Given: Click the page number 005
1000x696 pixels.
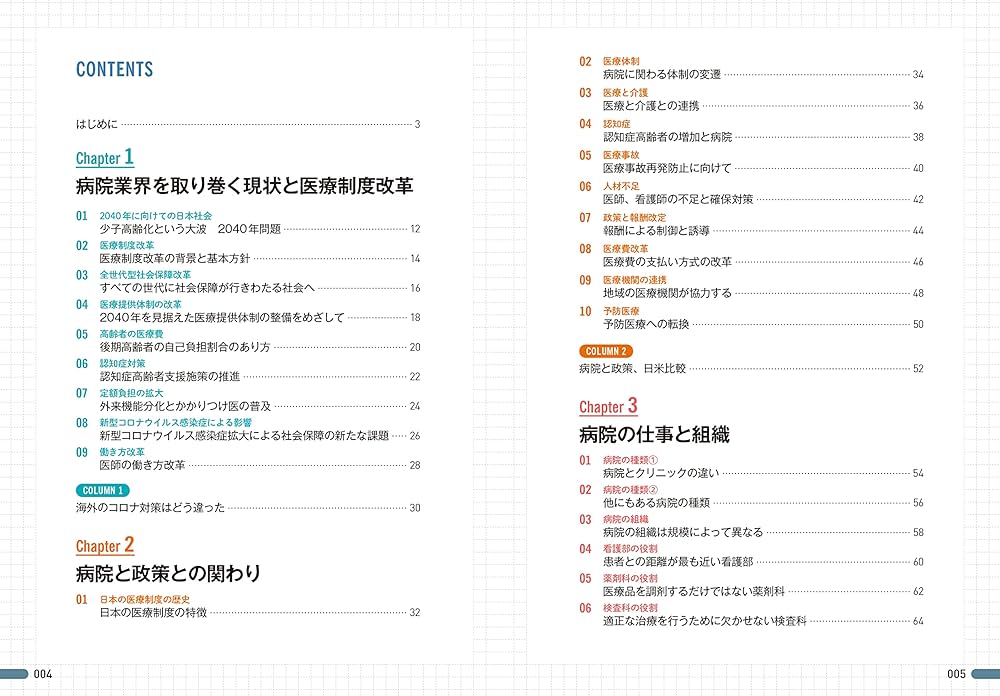Looking at the screenshot, I should coord(958,675).
